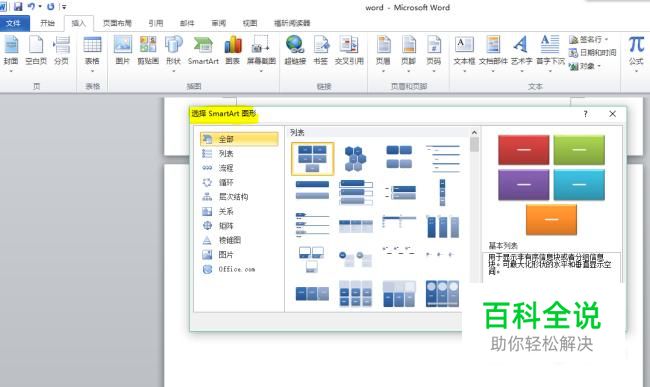Insert a 空白页 (Blank Page)
Screen dimensions: 650x387
point(36,51)
